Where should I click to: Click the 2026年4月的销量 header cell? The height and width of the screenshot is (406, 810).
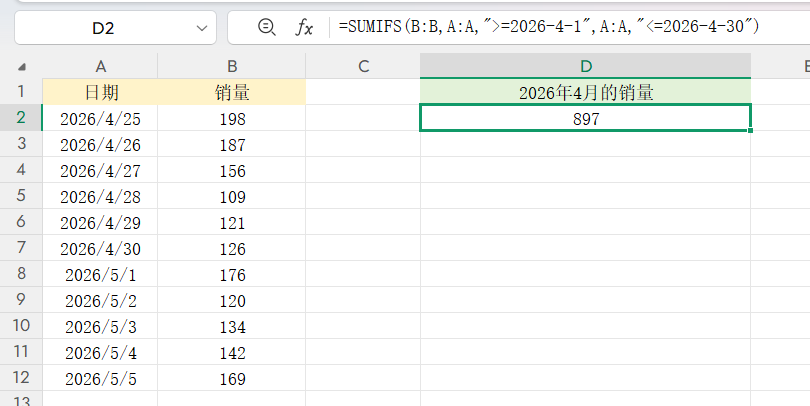point(585,92)
